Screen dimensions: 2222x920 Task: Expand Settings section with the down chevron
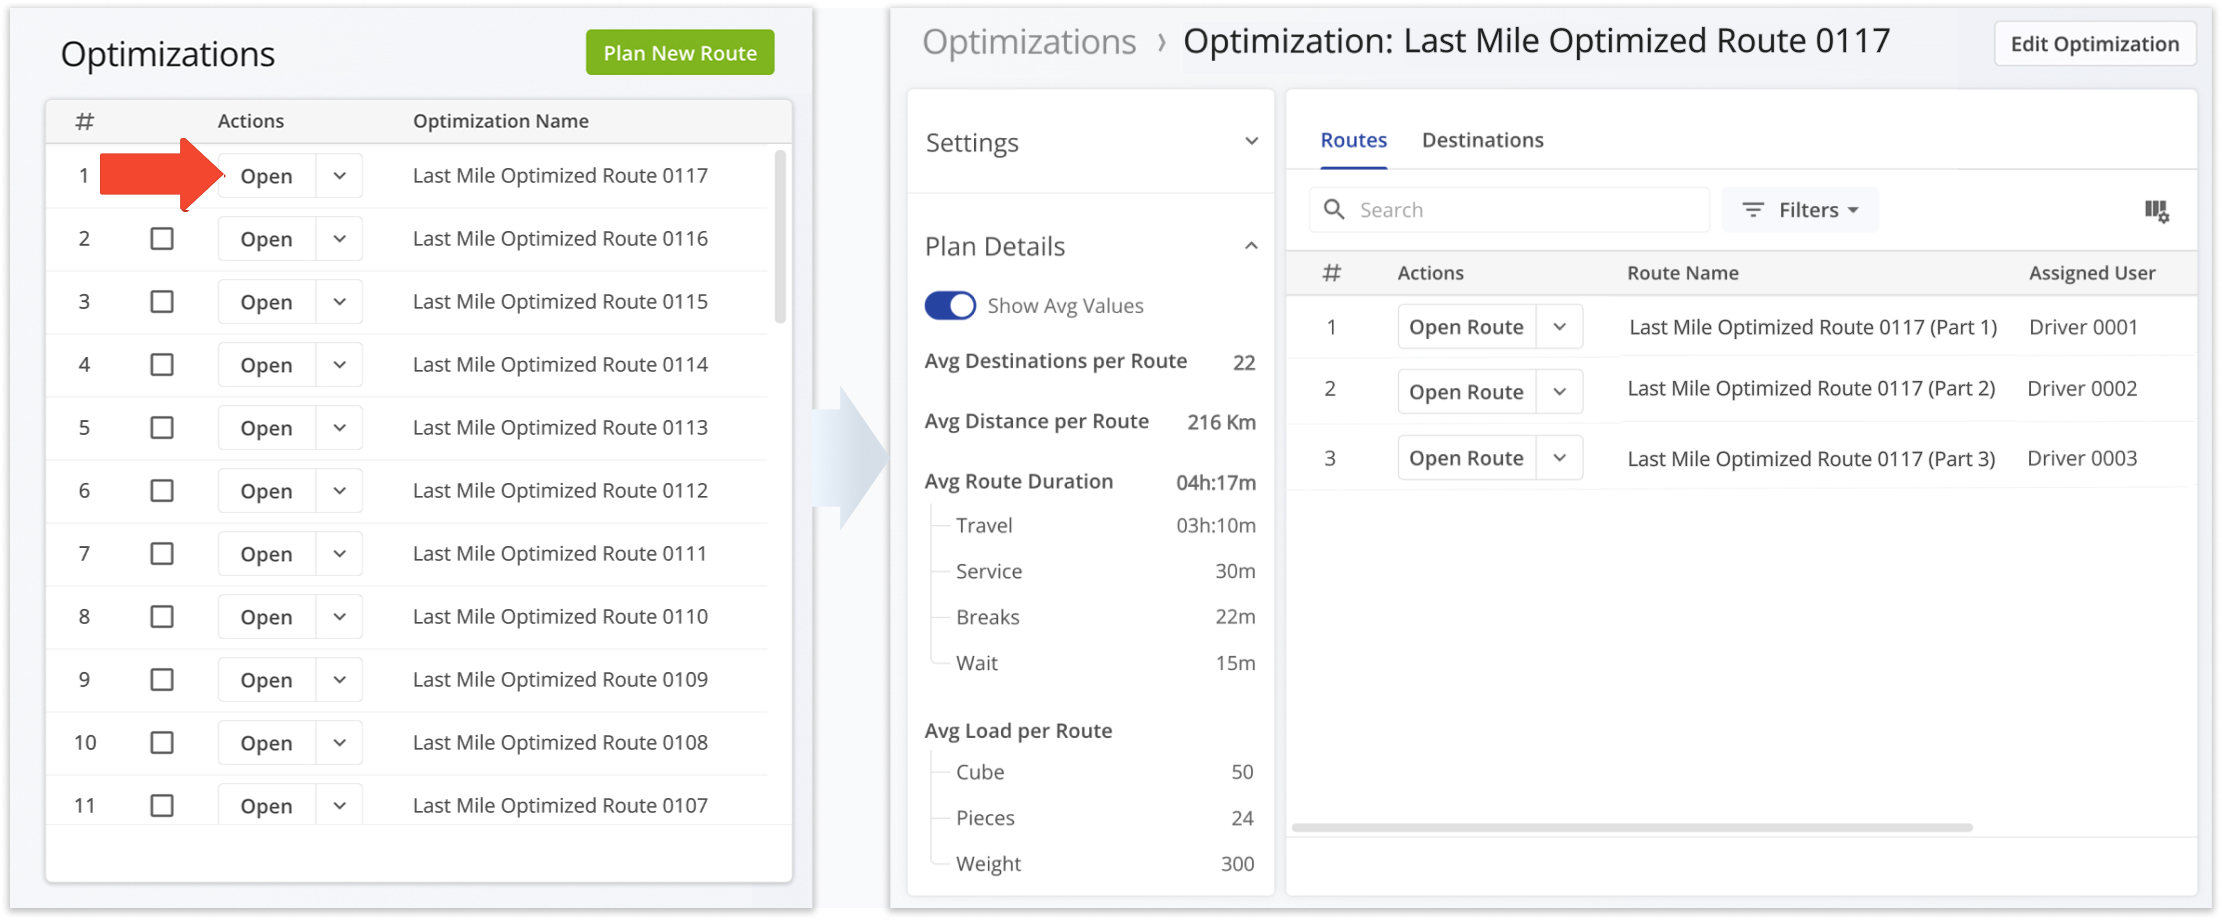(x=1250, y=142)
